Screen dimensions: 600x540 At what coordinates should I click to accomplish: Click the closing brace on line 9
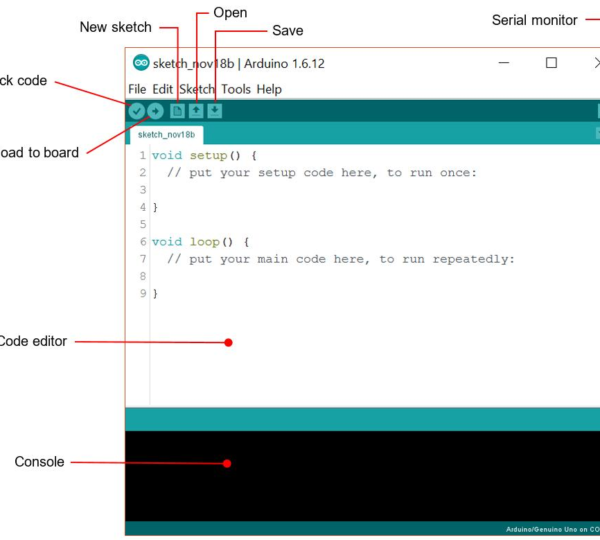(155, 294)
